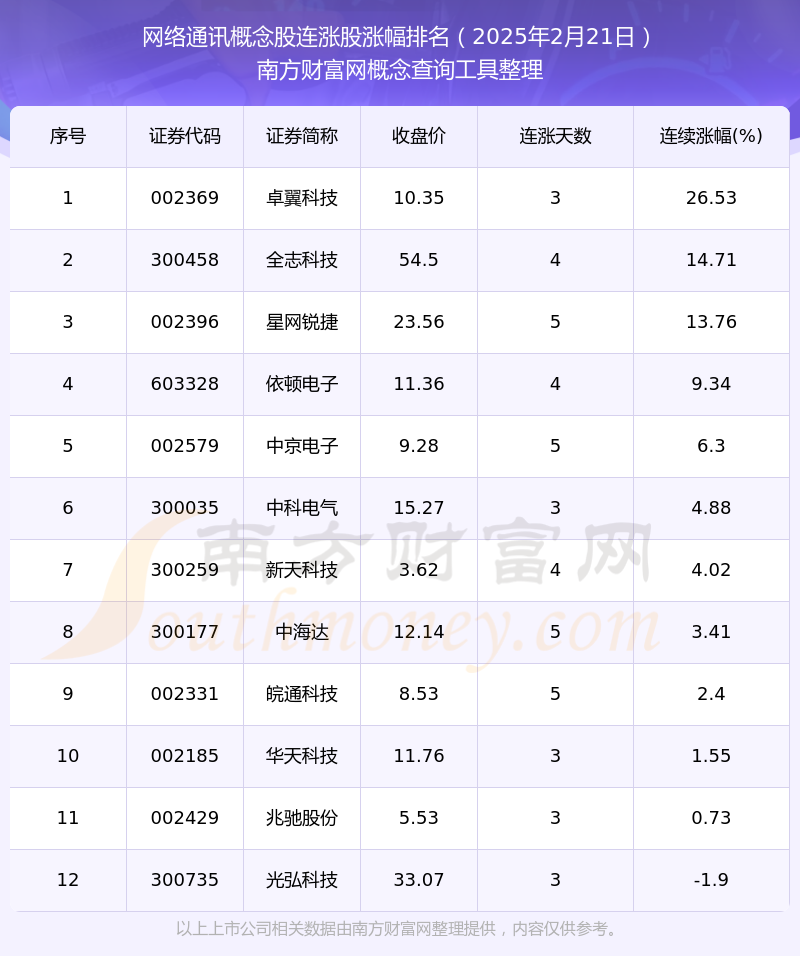Click the 0.73 gain value
The height and width of the screenshot is (956, 800).
pyautogui.click(x=711, y=818)
